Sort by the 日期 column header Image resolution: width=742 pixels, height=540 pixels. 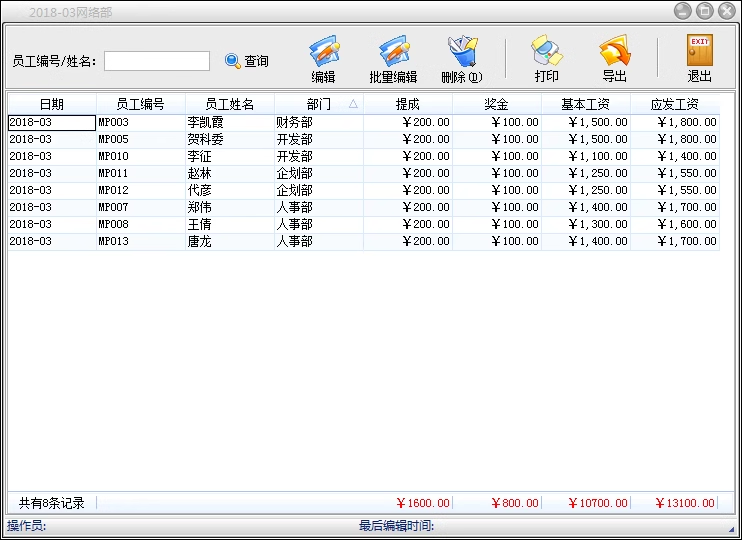tap(52, 104)
